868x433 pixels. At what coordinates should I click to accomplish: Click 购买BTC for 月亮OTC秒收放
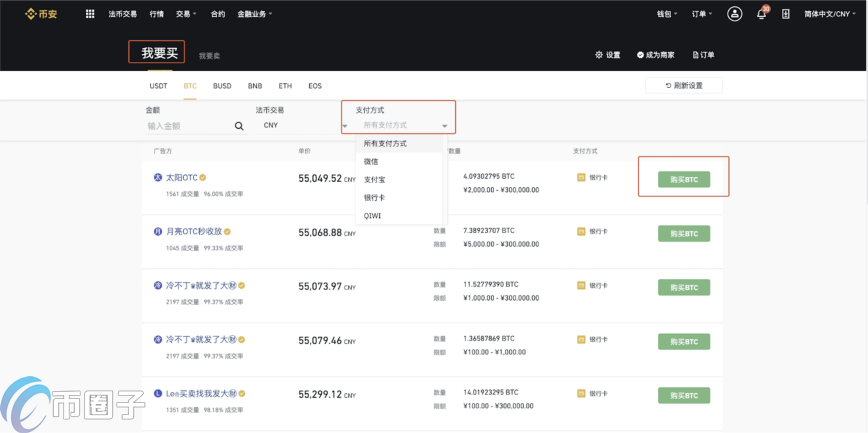tap(684, 234)
